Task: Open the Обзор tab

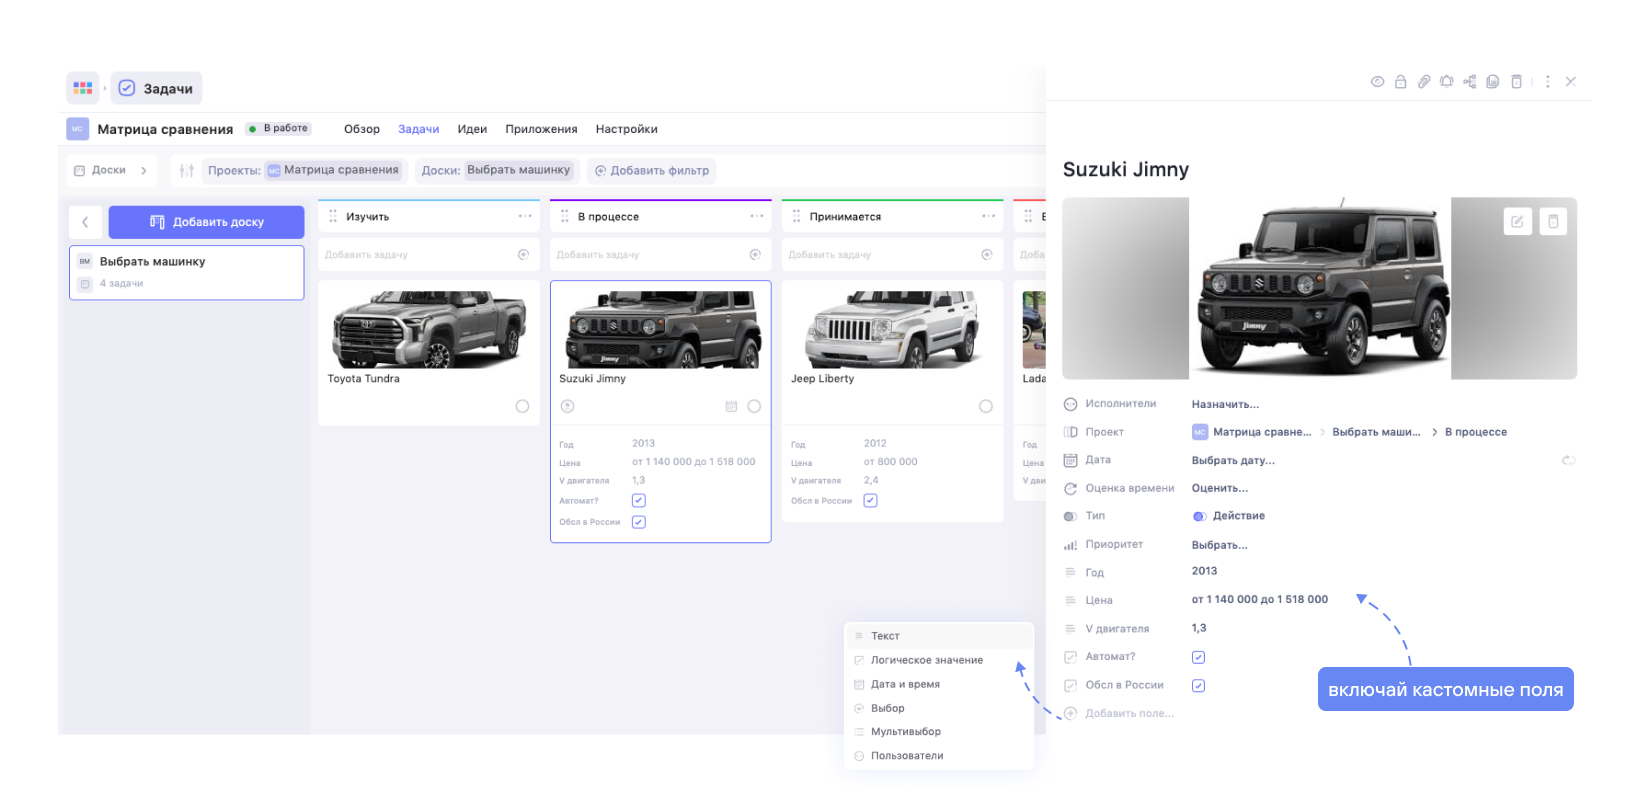Action: pyautogui.click(x=362, y=129)
